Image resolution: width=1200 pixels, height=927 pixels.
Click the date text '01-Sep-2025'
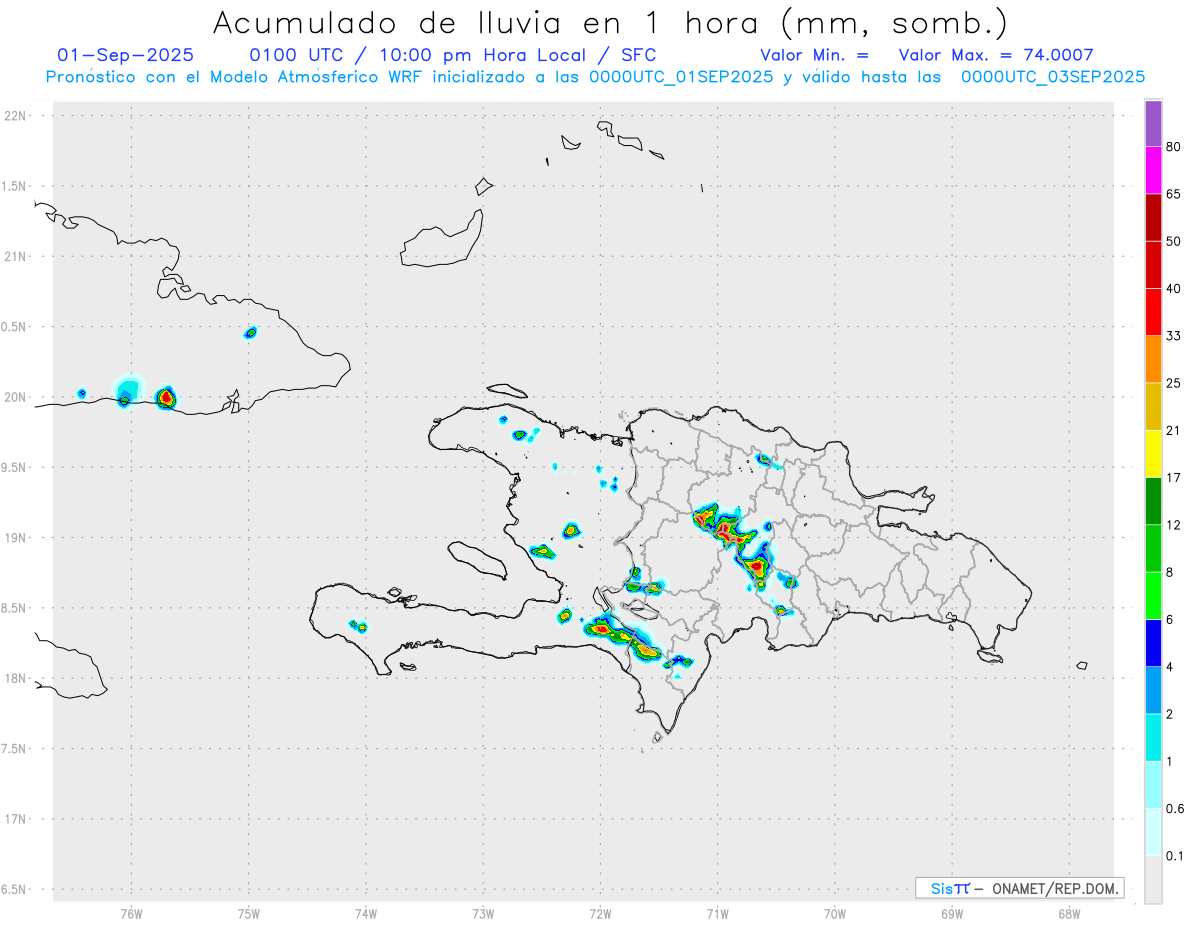coord(126,55)
